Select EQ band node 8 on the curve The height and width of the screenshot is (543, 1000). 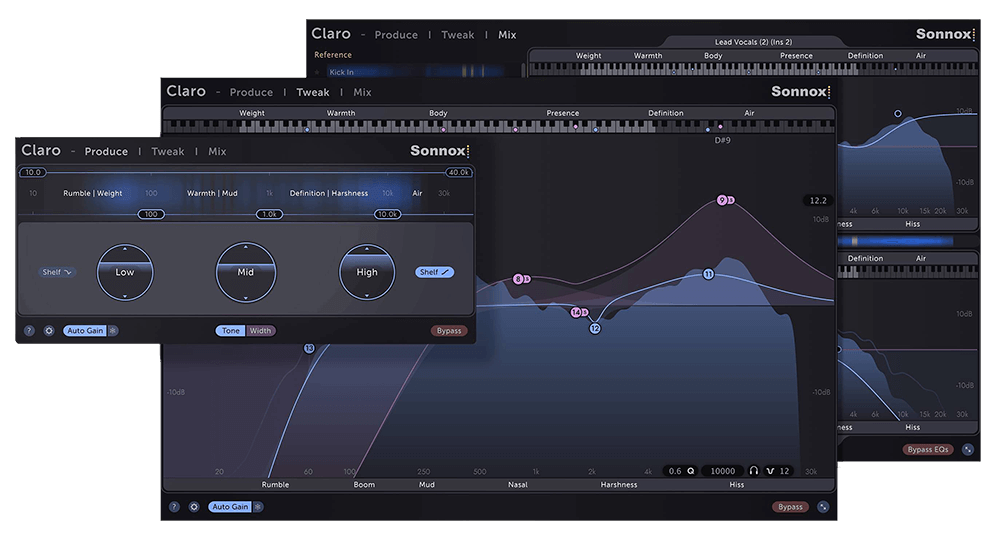click(x=518, y=279)
